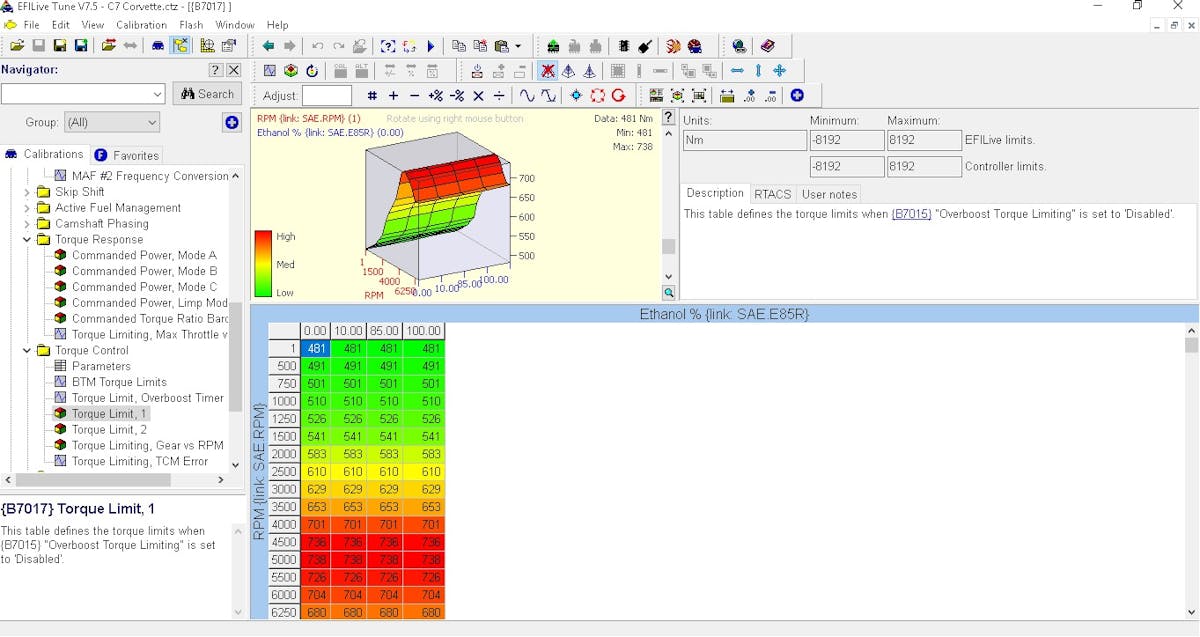Click the blue car icon in toolbar
Screen dimensions: 1200x637
158,46
